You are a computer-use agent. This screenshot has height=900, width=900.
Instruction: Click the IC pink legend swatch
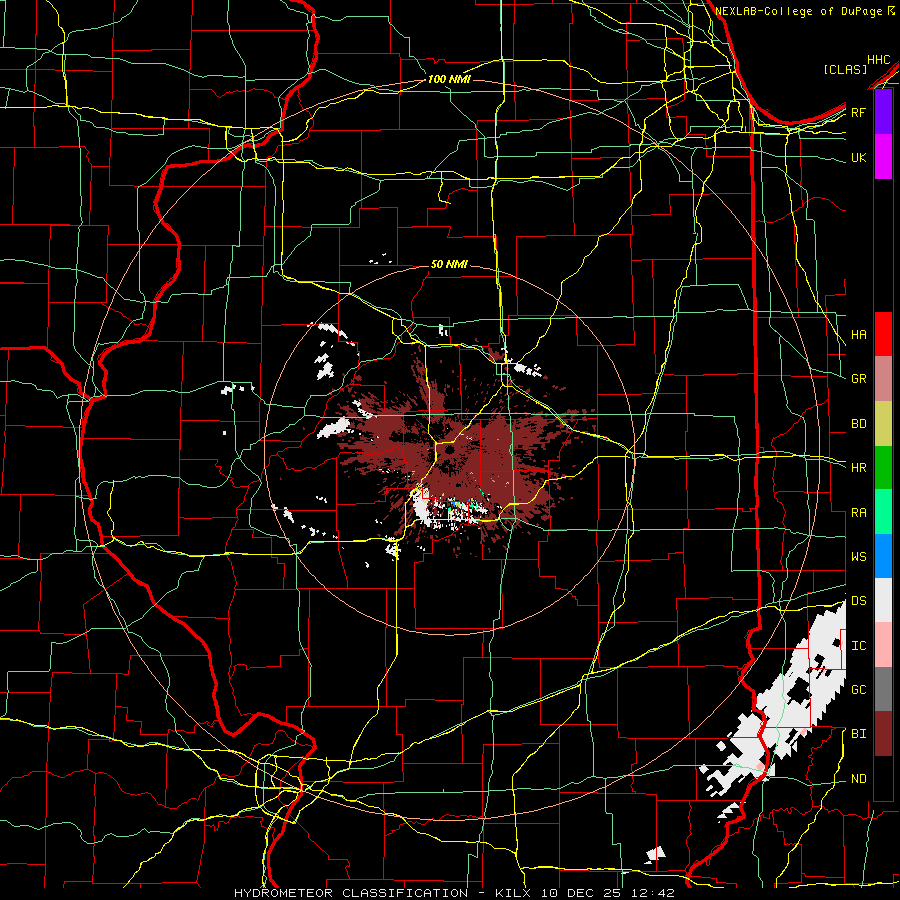(x=883, y=645)
